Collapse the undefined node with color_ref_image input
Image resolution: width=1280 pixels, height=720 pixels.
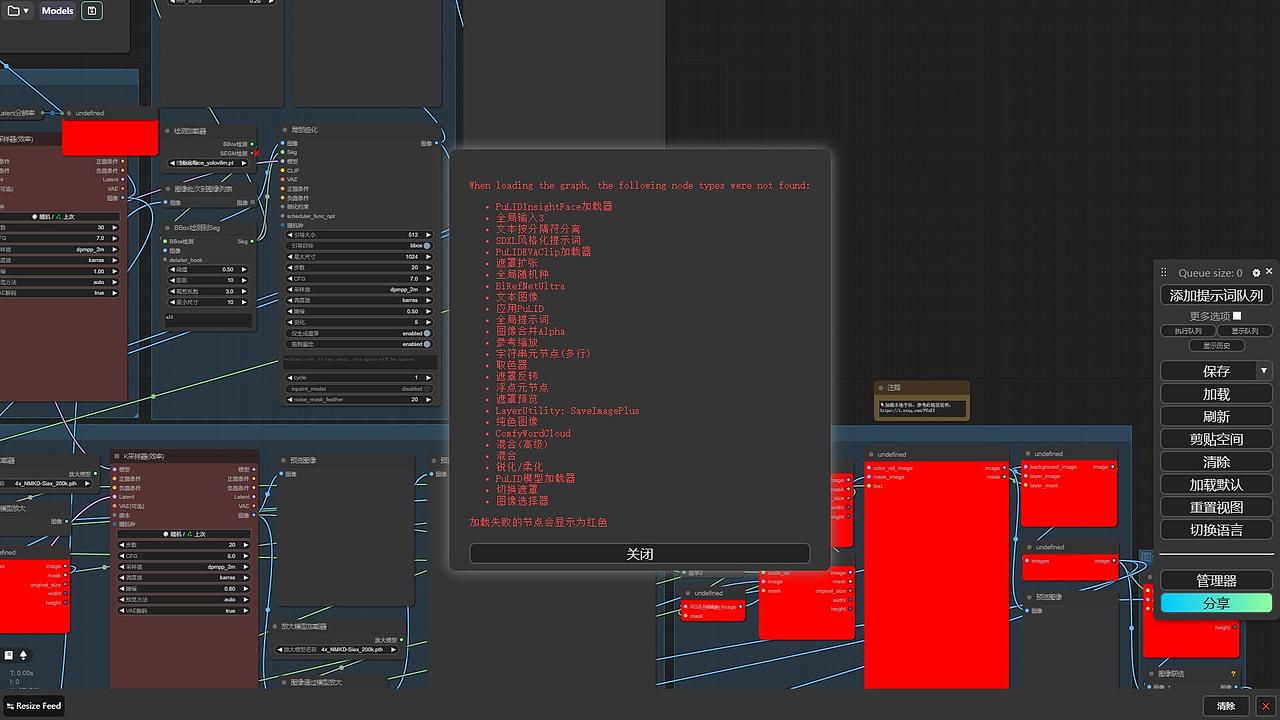(871, 454)
